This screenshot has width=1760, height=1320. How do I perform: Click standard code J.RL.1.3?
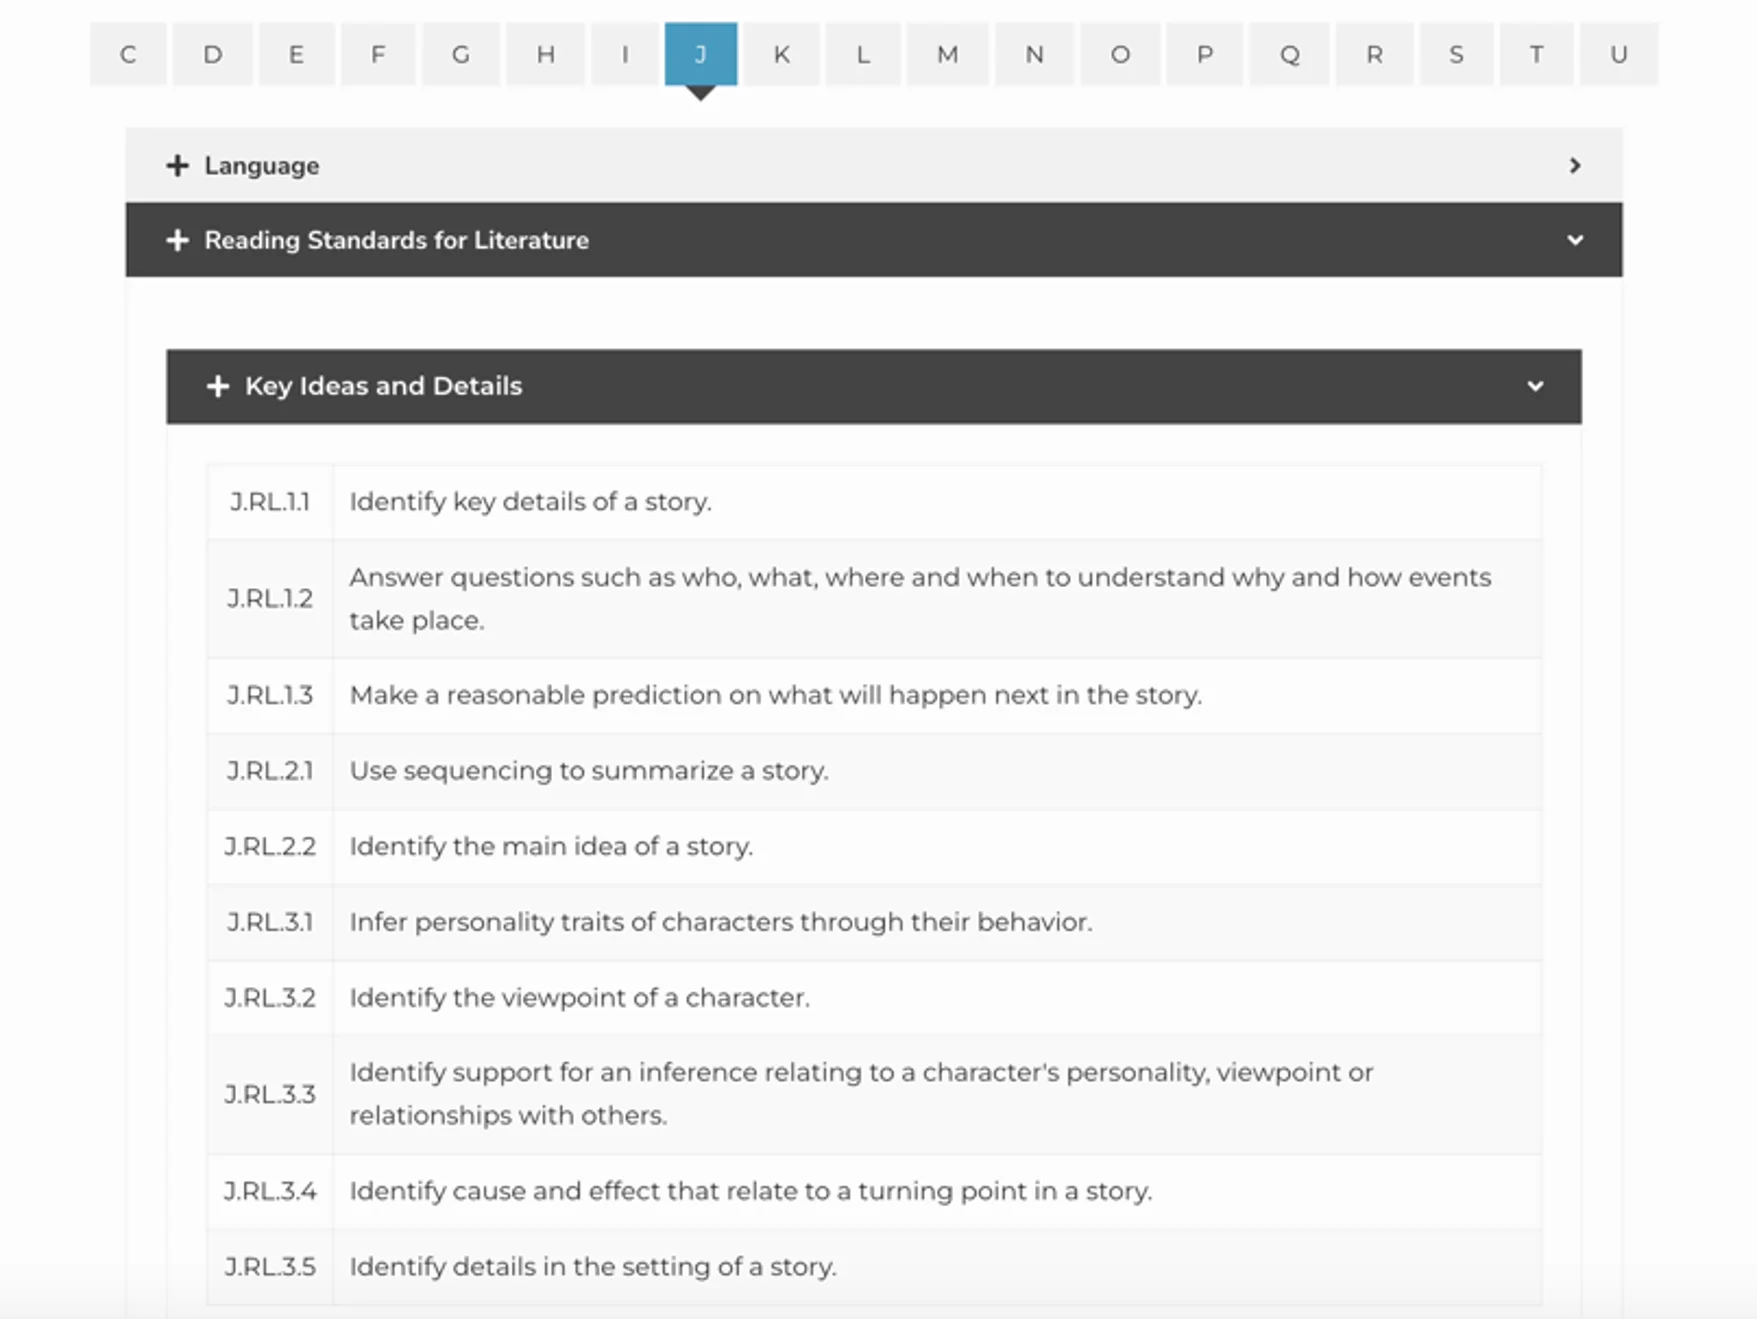[x=270, y=695]
